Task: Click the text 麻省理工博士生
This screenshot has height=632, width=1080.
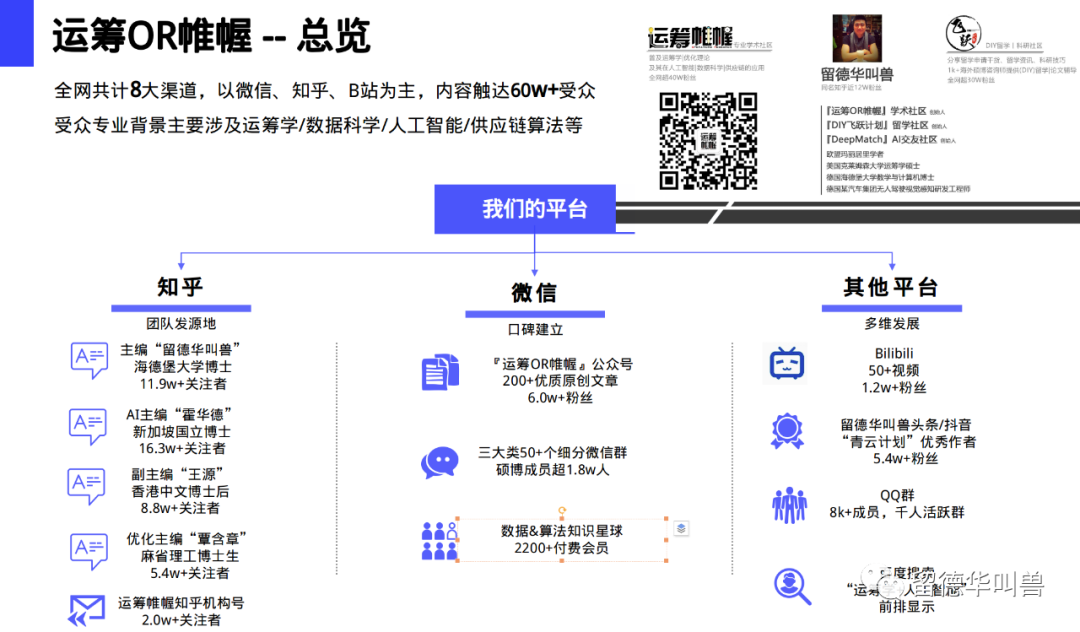Action: click(x=189, y=556)
